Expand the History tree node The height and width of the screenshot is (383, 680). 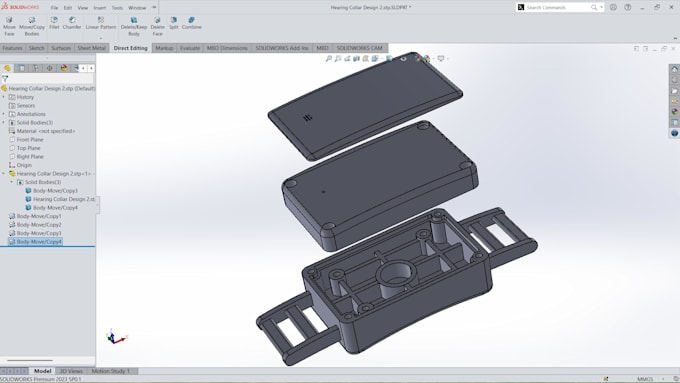3,97
